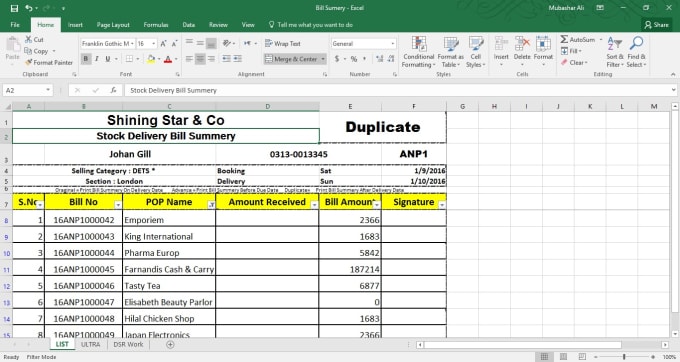Open Find & Select magnifier
The image size is (680, 362).
tap(637, 52)
